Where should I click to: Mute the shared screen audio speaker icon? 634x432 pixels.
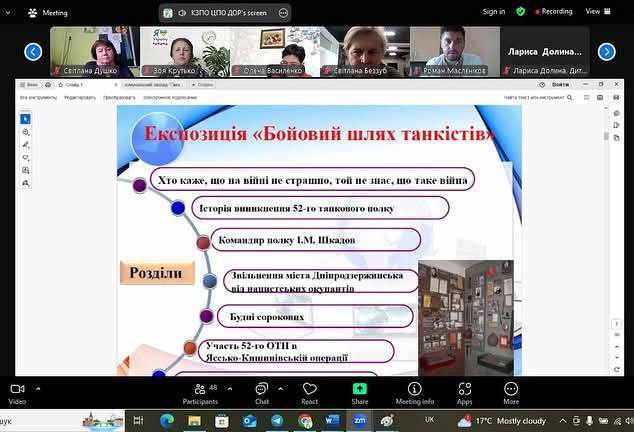tap(182, 13)
